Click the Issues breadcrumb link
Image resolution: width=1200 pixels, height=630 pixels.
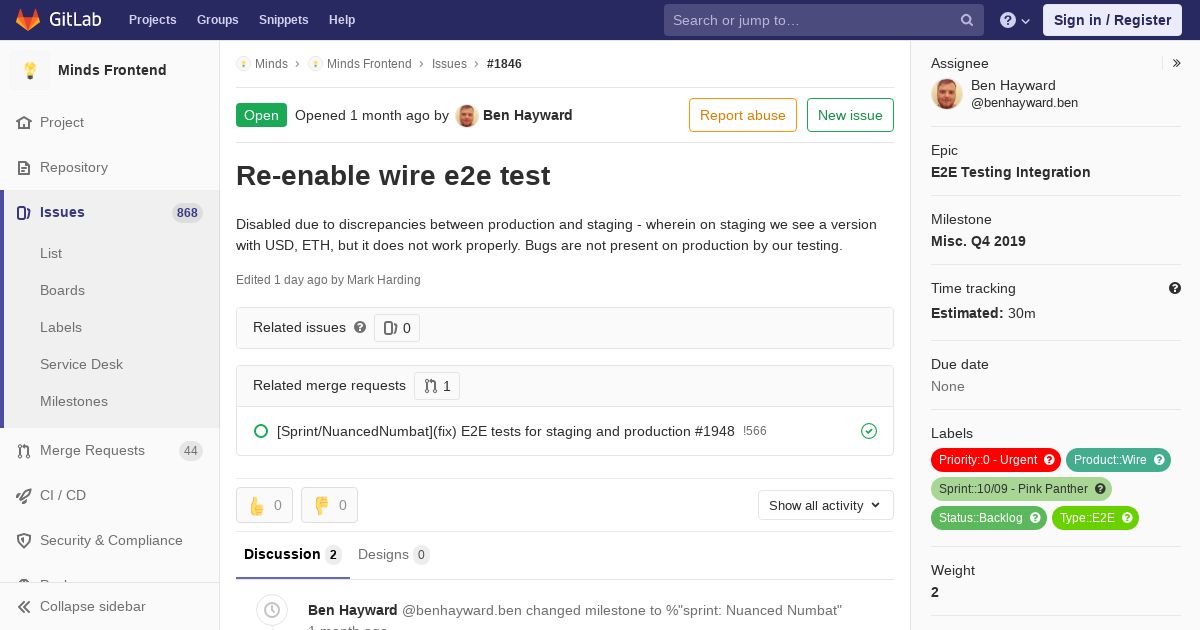click(449, 64)
